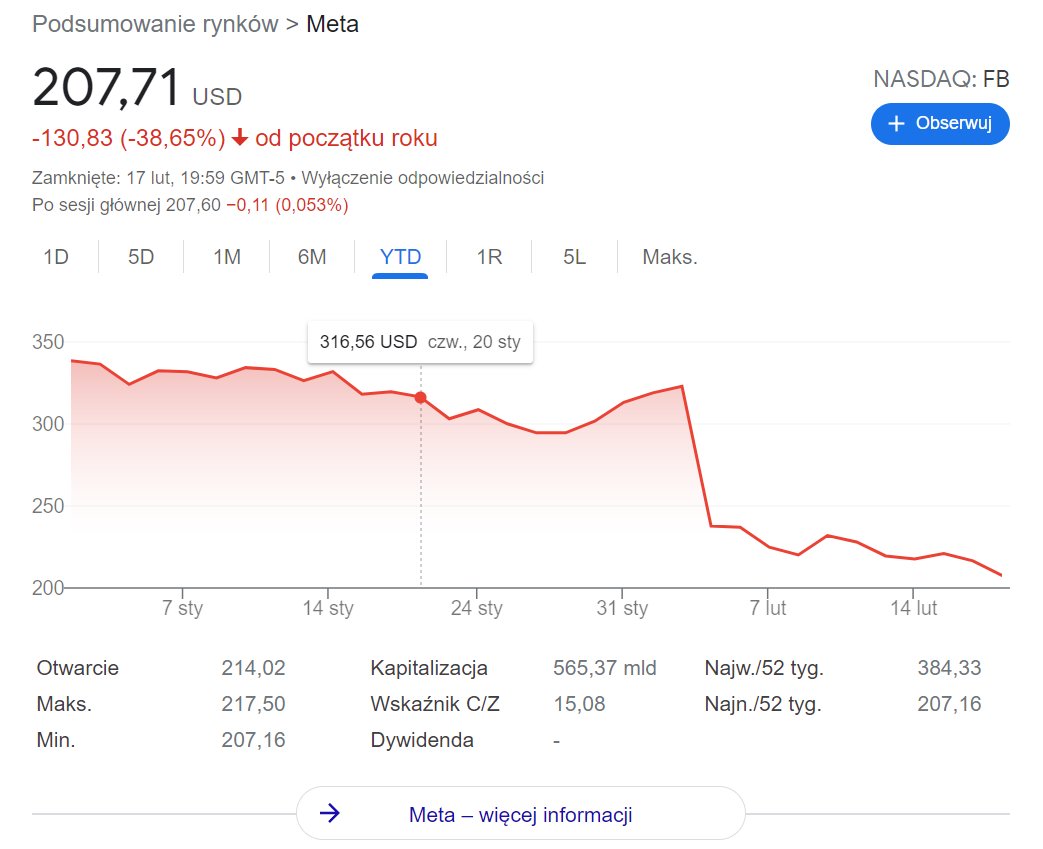Click the Kapitalizacja value 565,37 mld
This screenshot has height=849, width=1043.
click(605, 668)
